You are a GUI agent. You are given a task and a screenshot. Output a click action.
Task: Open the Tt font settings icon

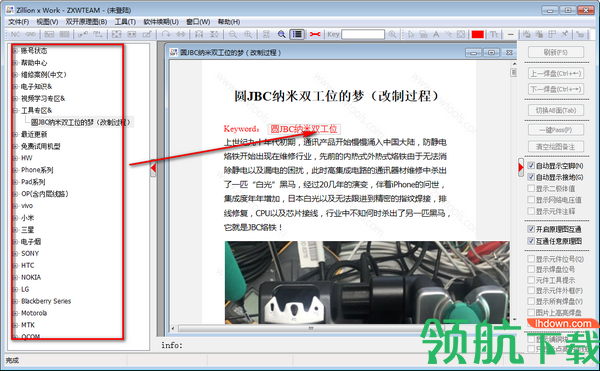(x=494, y=34)
